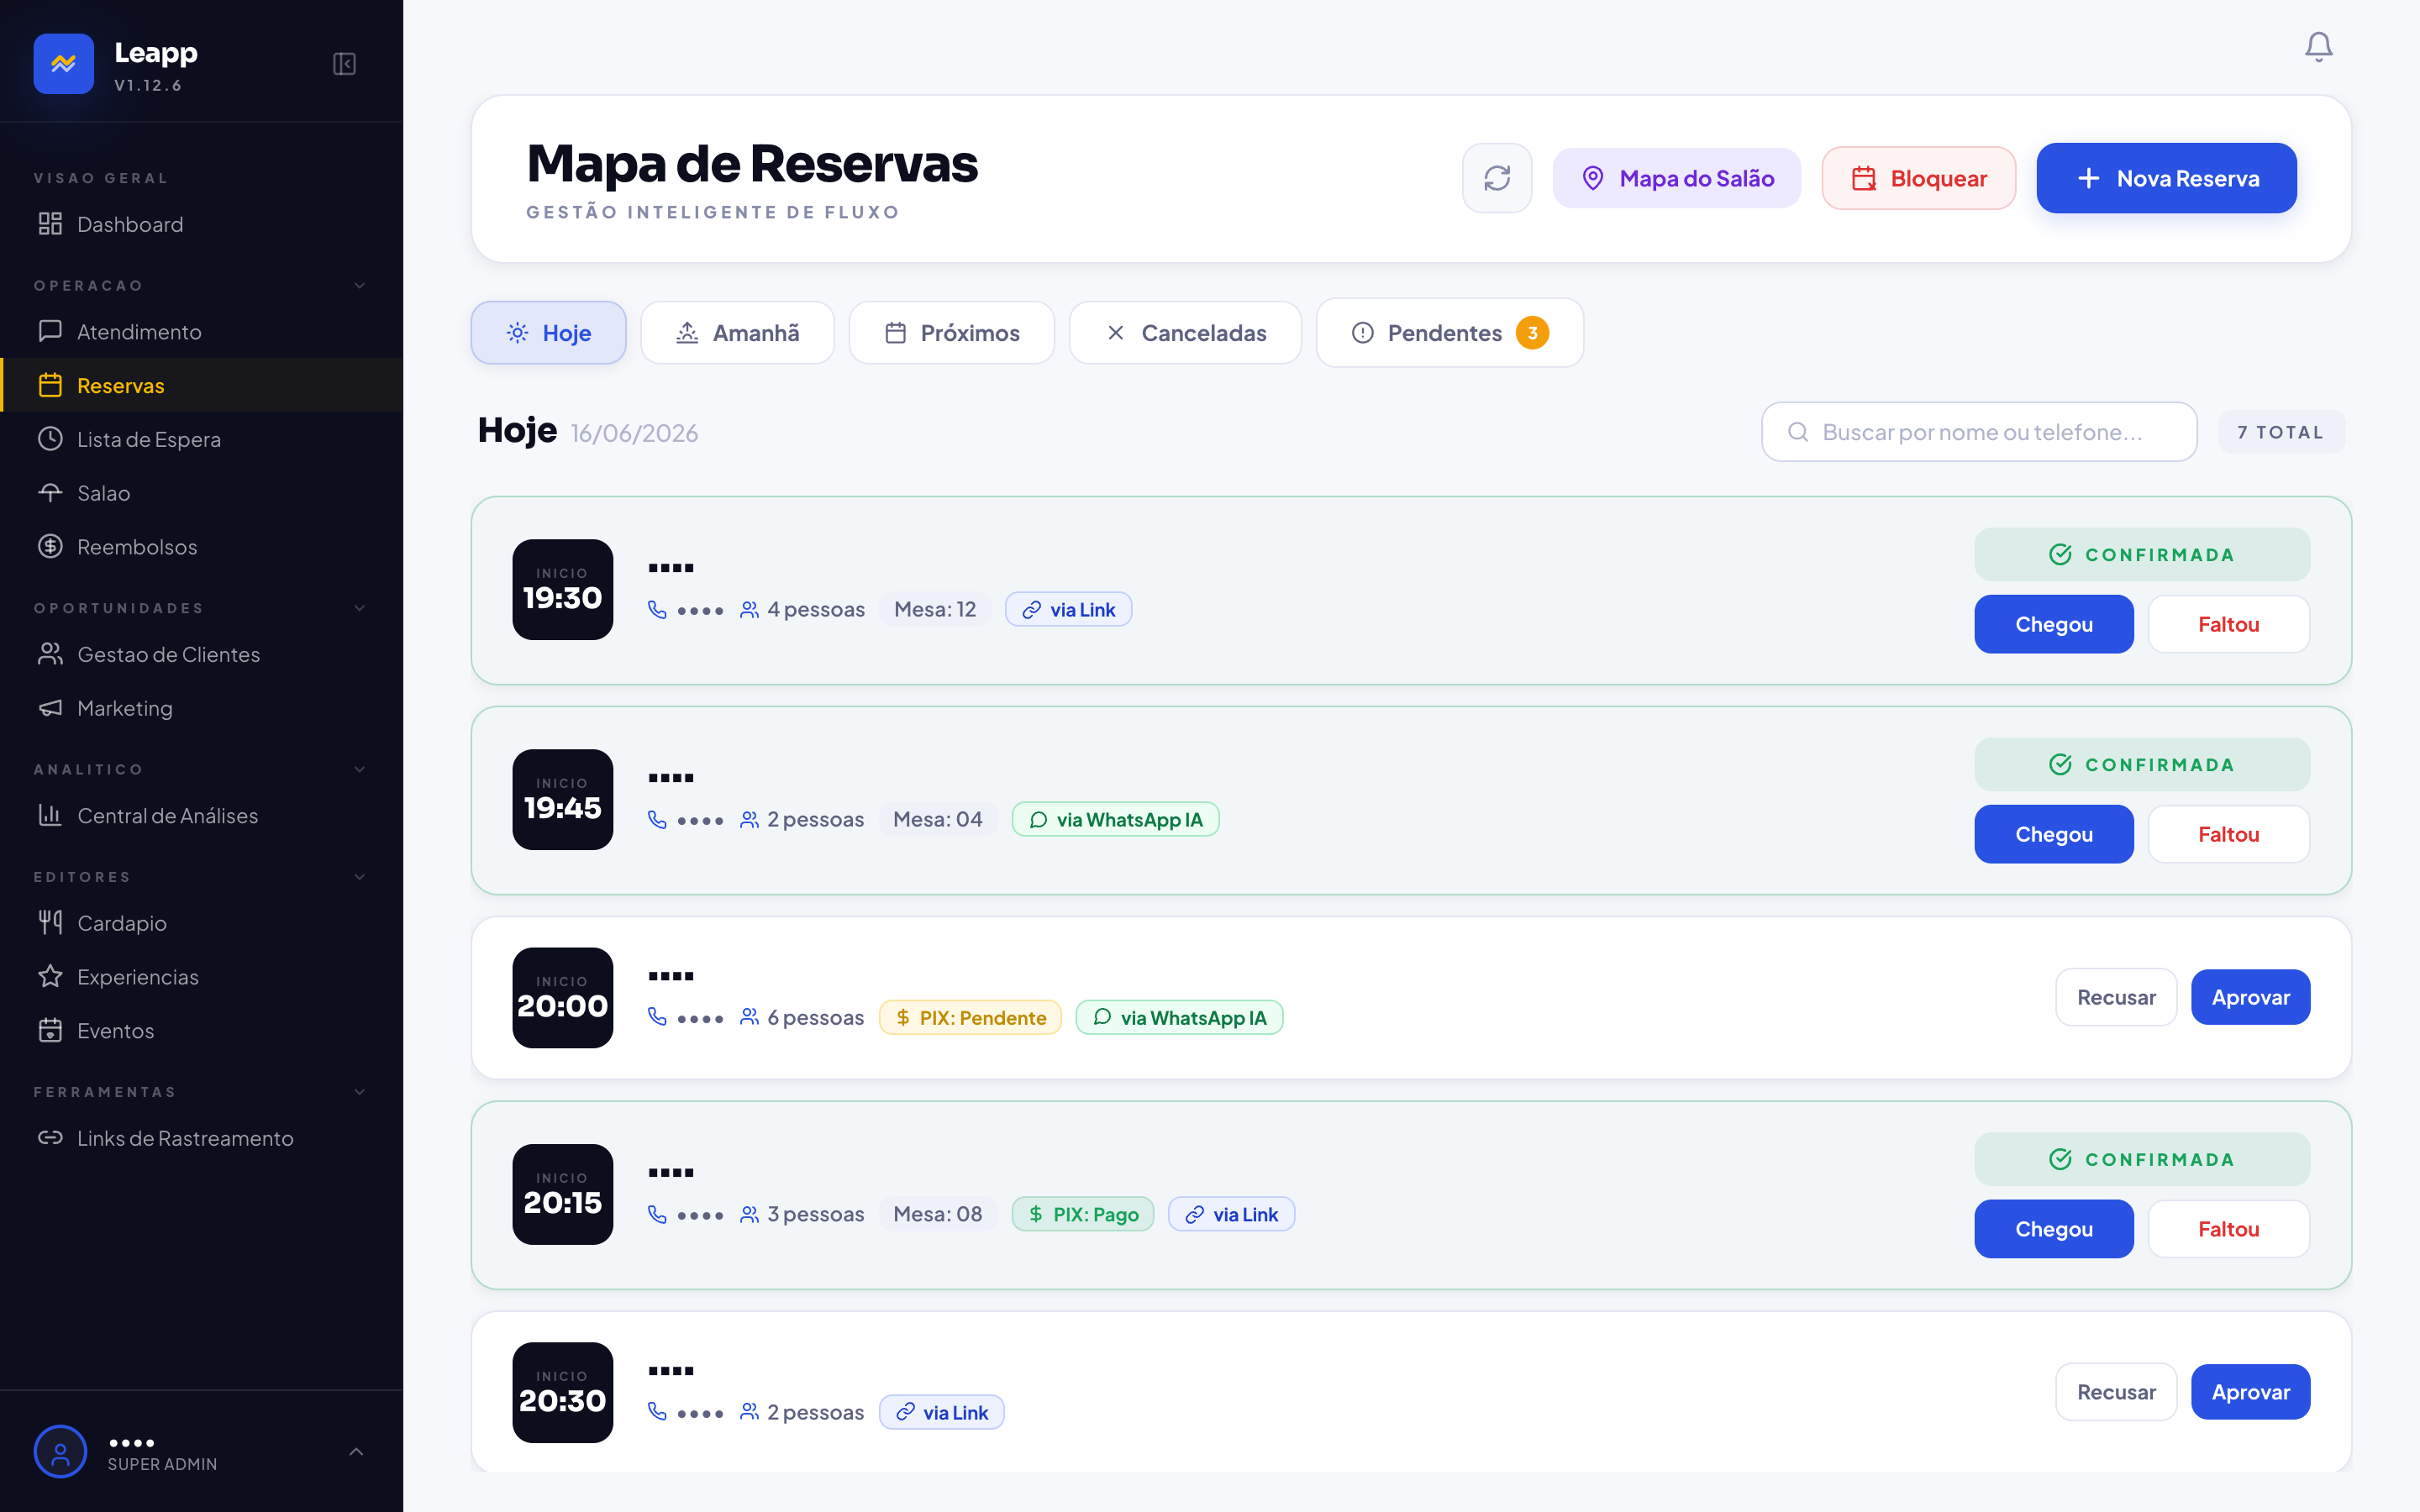
Task: Switch to the Próximos tab
Action: coord(951,333)
